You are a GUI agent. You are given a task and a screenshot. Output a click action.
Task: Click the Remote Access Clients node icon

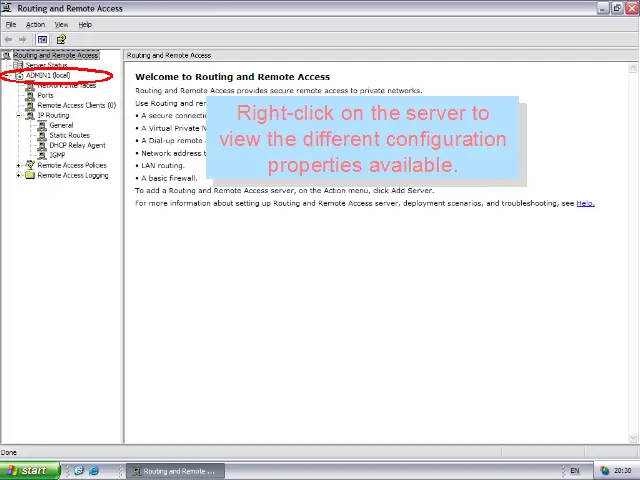coord(30,105)
